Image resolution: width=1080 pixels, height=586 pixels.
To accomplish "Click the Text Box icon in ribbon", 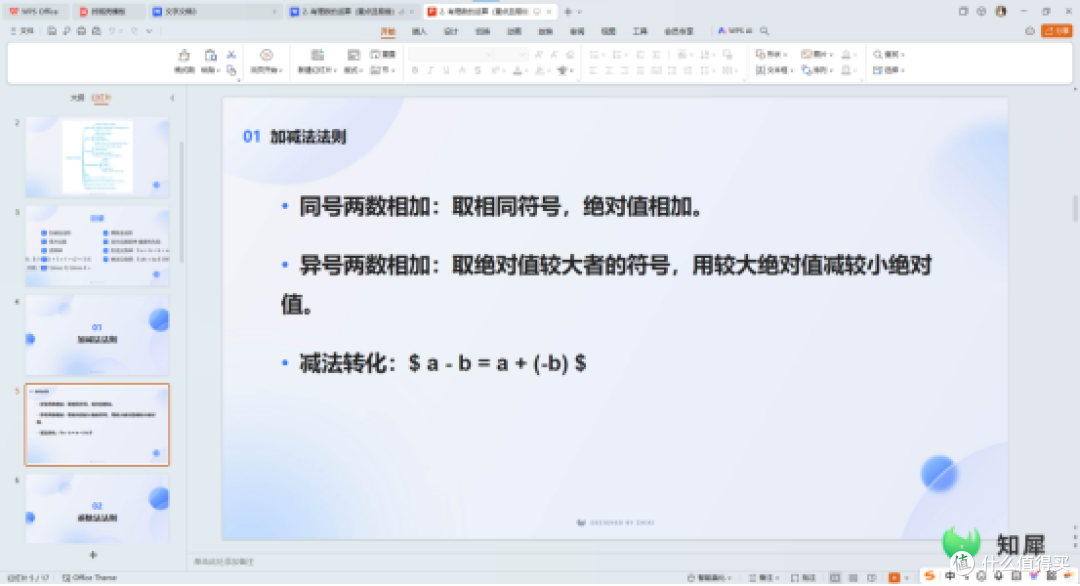I will (760, 70).
